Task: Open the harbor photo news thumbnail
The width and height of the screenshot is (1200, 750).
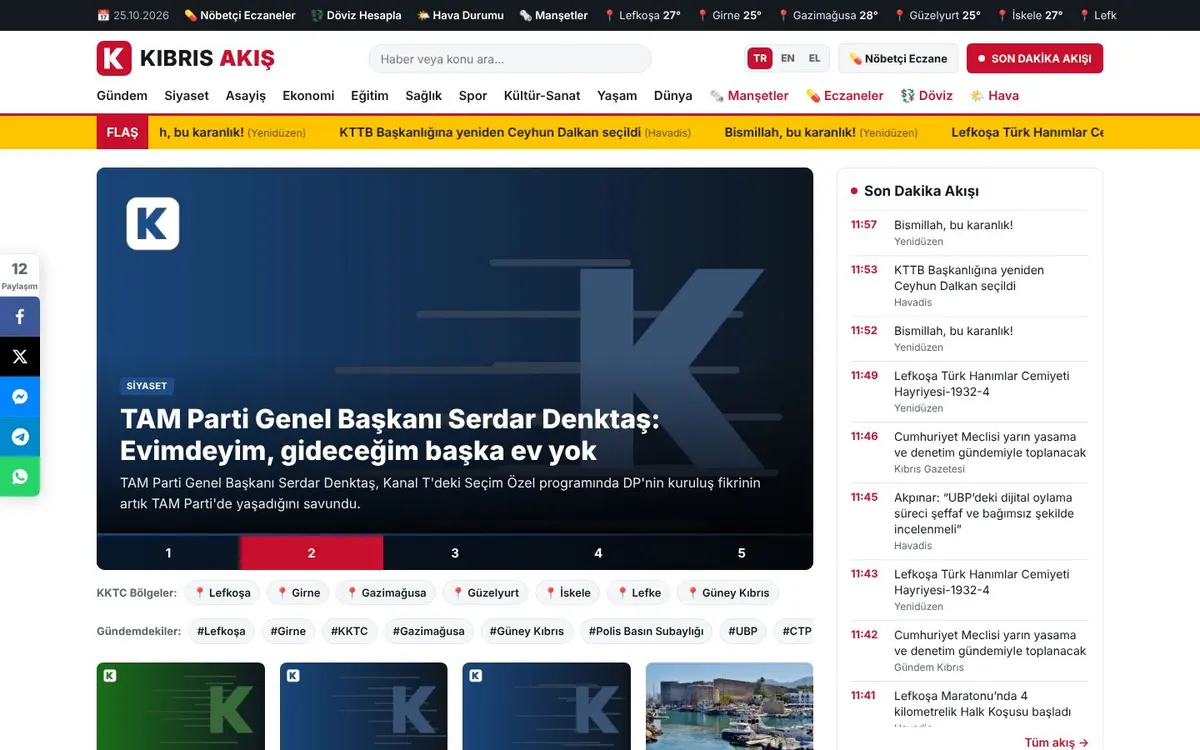Action: click(729, 706)
